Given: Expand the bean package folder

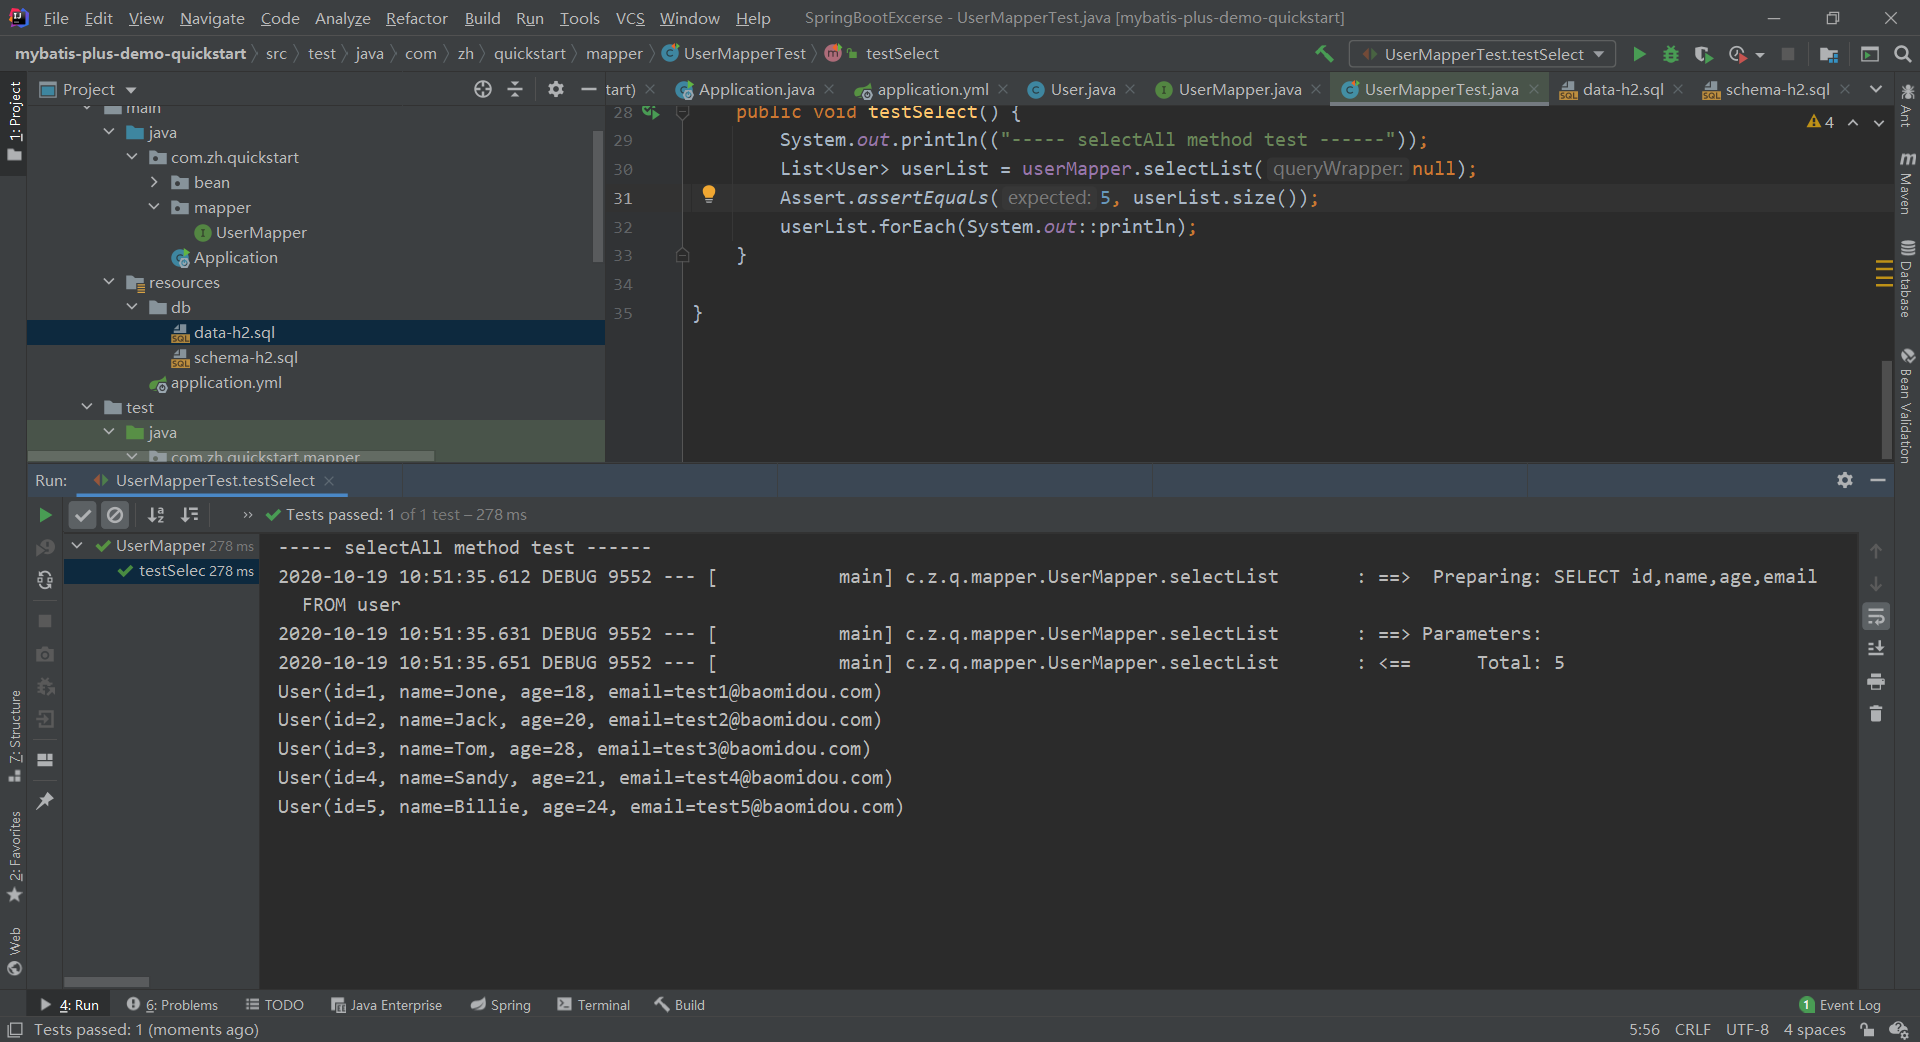Looking at the screenshot, I should [x=154, y=182].
